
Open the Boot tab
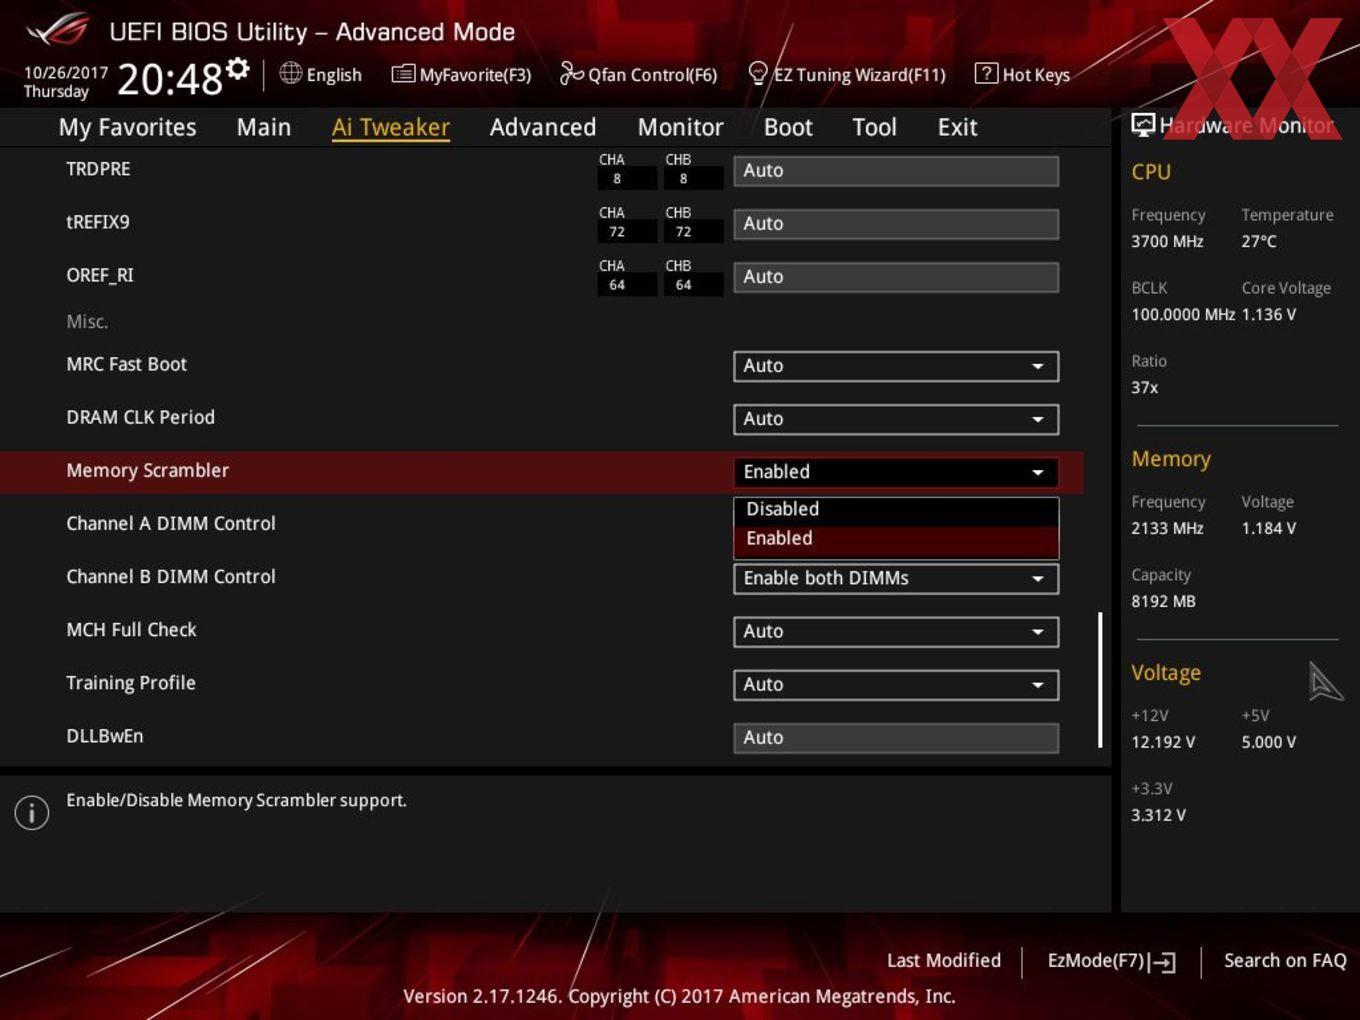click(x=788, y=127)
